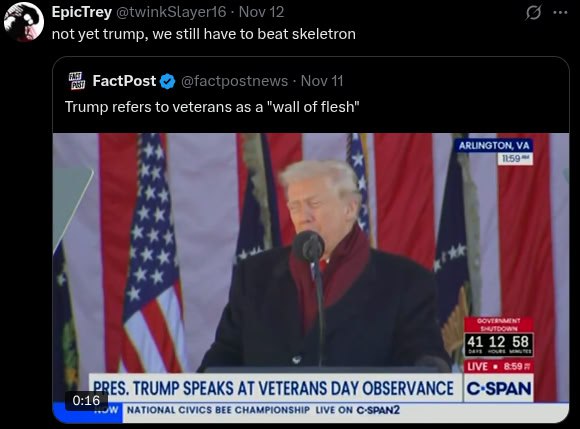The image size is (580, 429).
Task: Click the C-SPAN logo in the video
Action: click(499, 388)
